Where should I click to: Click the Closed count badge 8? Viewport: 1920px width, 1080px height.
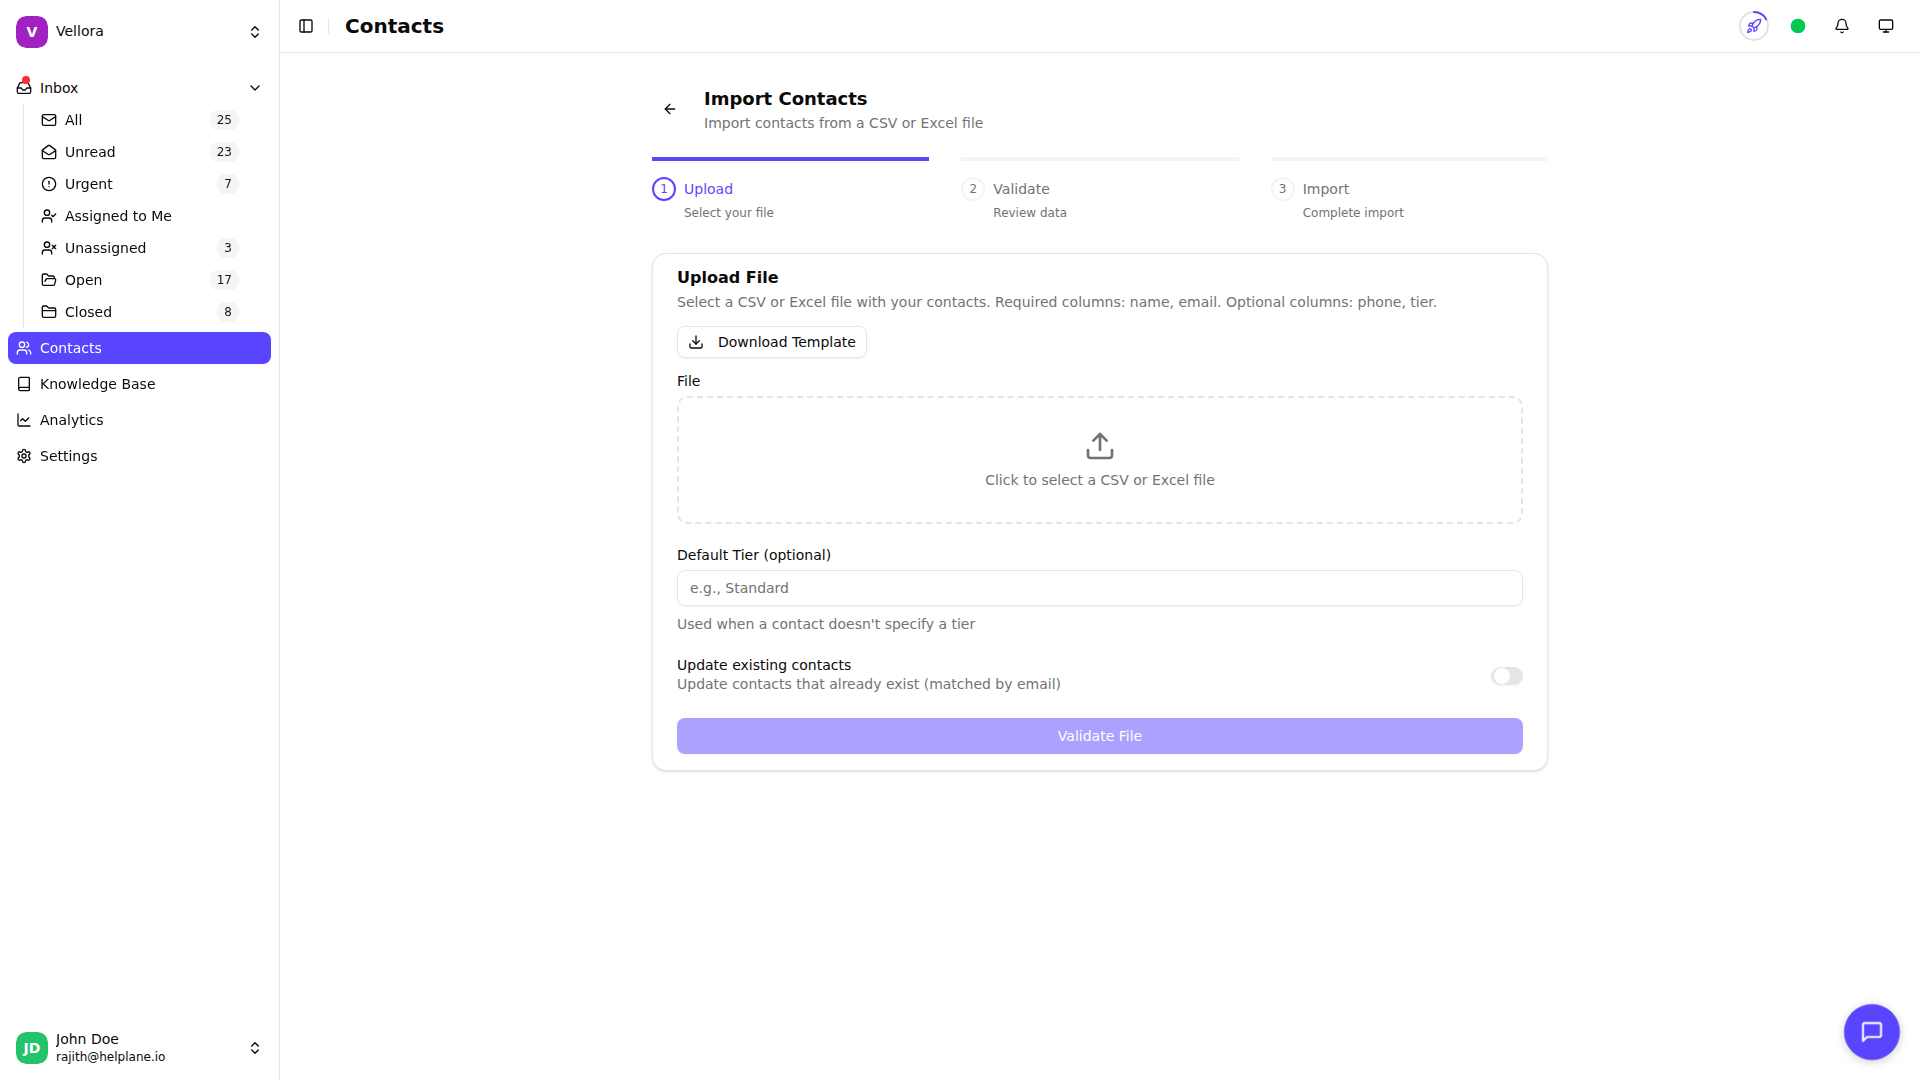point(228,312)
